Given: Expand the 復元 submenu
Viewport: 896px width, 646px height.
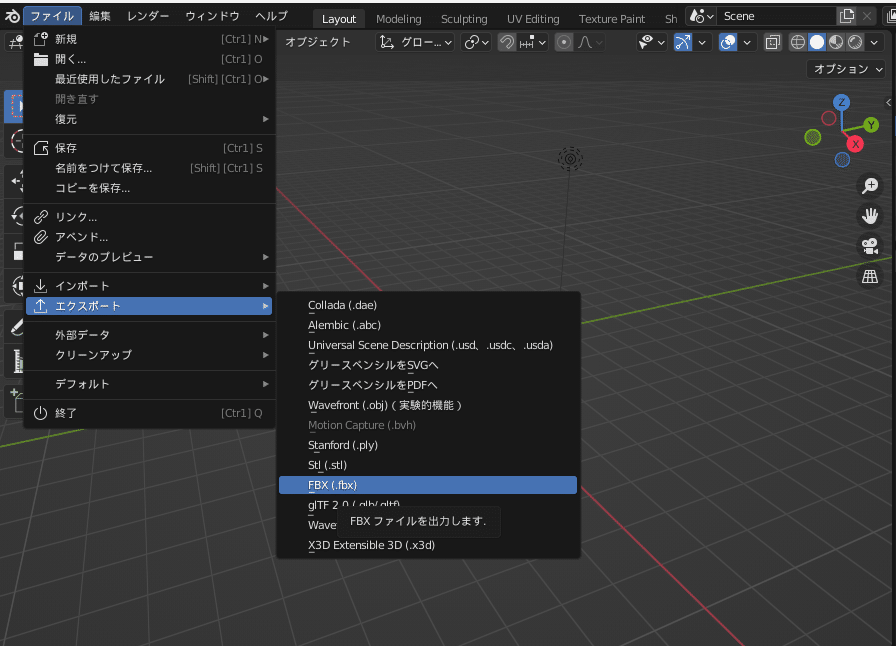Looking at the screenshot, I should tap(150, 119).
